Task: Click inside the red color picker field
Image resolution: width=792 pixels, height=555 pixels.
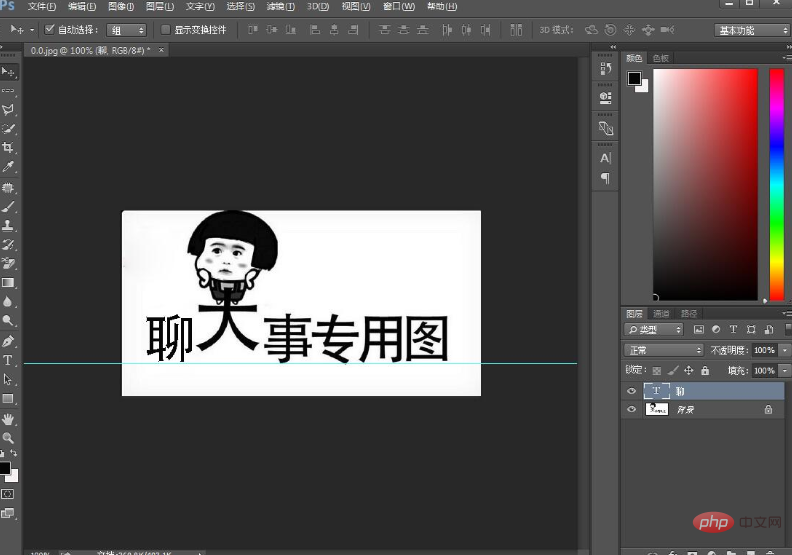Action: pos(705,184)
